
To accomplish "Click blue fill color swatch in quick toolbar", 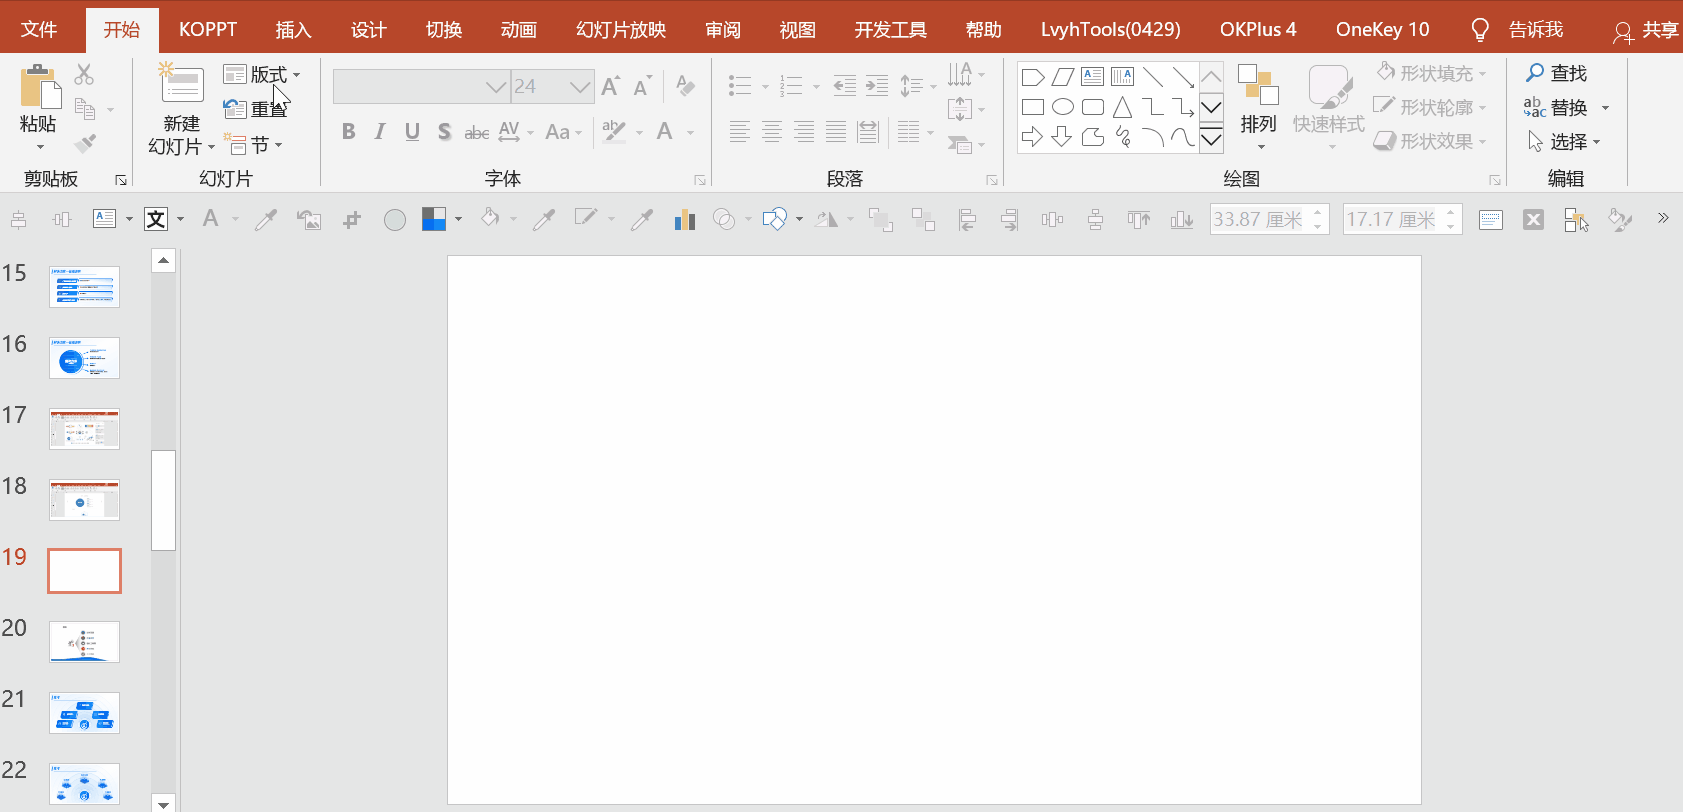I will tap(434, 219).
